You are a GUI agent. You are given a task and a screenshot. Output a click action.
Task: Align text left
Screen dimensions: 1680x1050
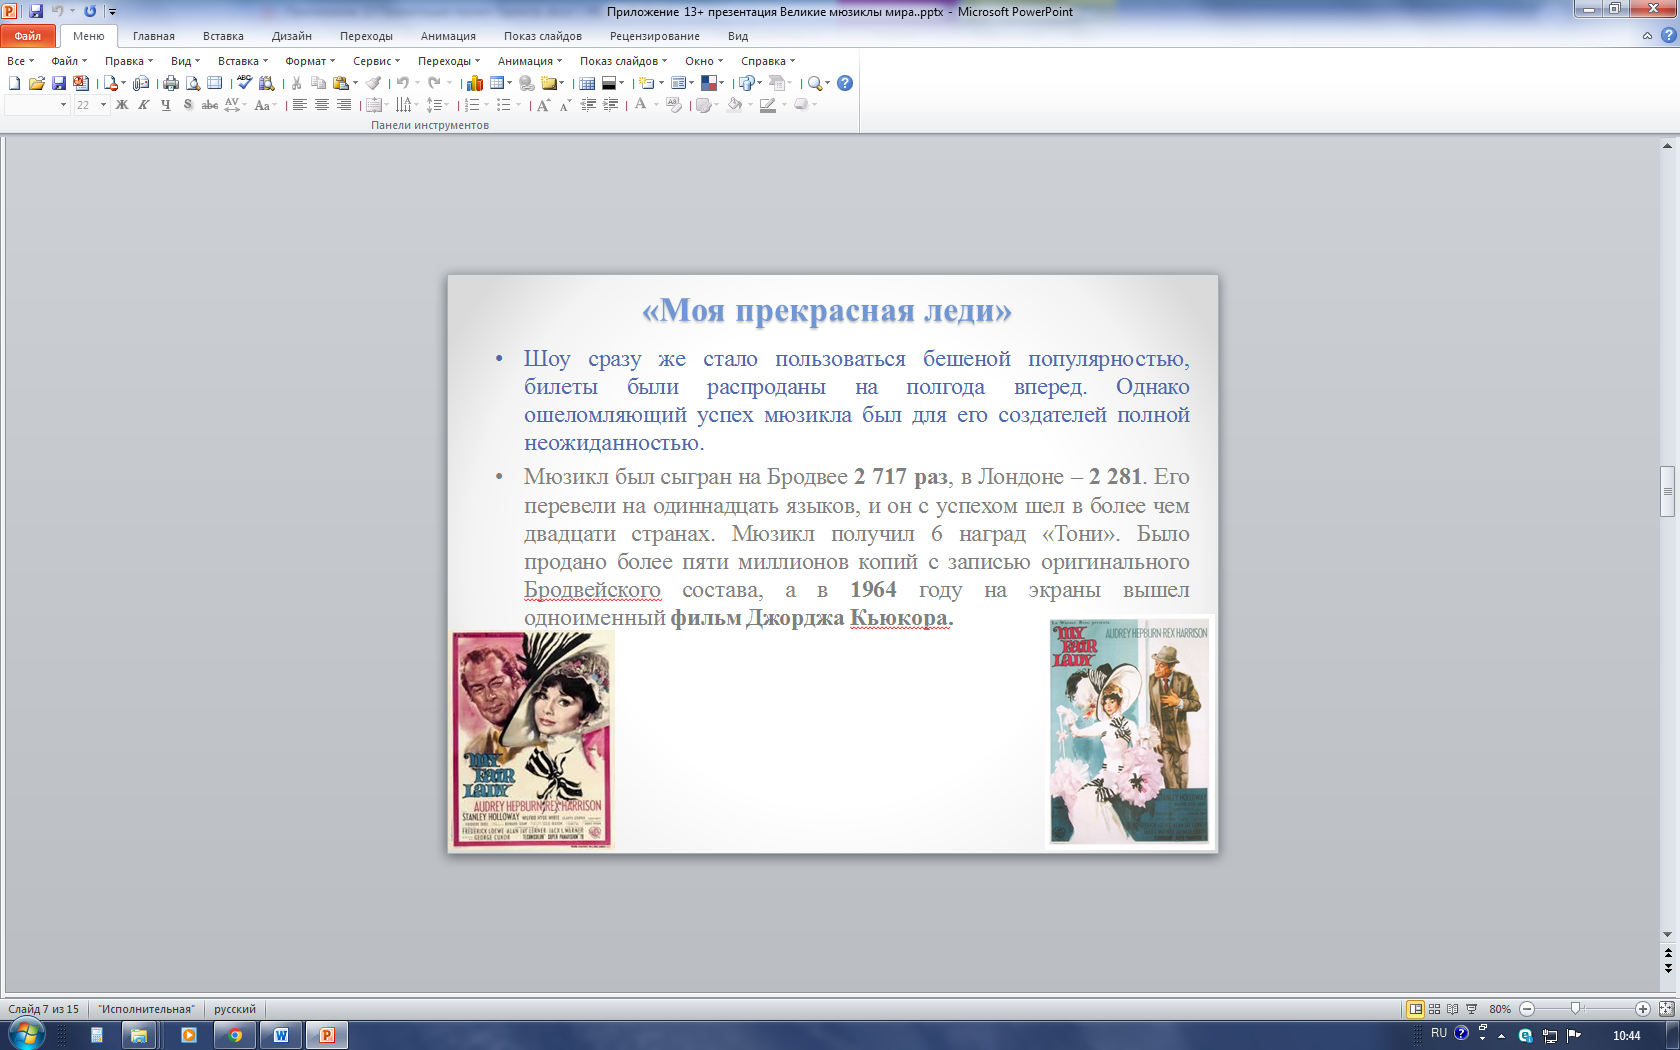(x=299, y=105)
